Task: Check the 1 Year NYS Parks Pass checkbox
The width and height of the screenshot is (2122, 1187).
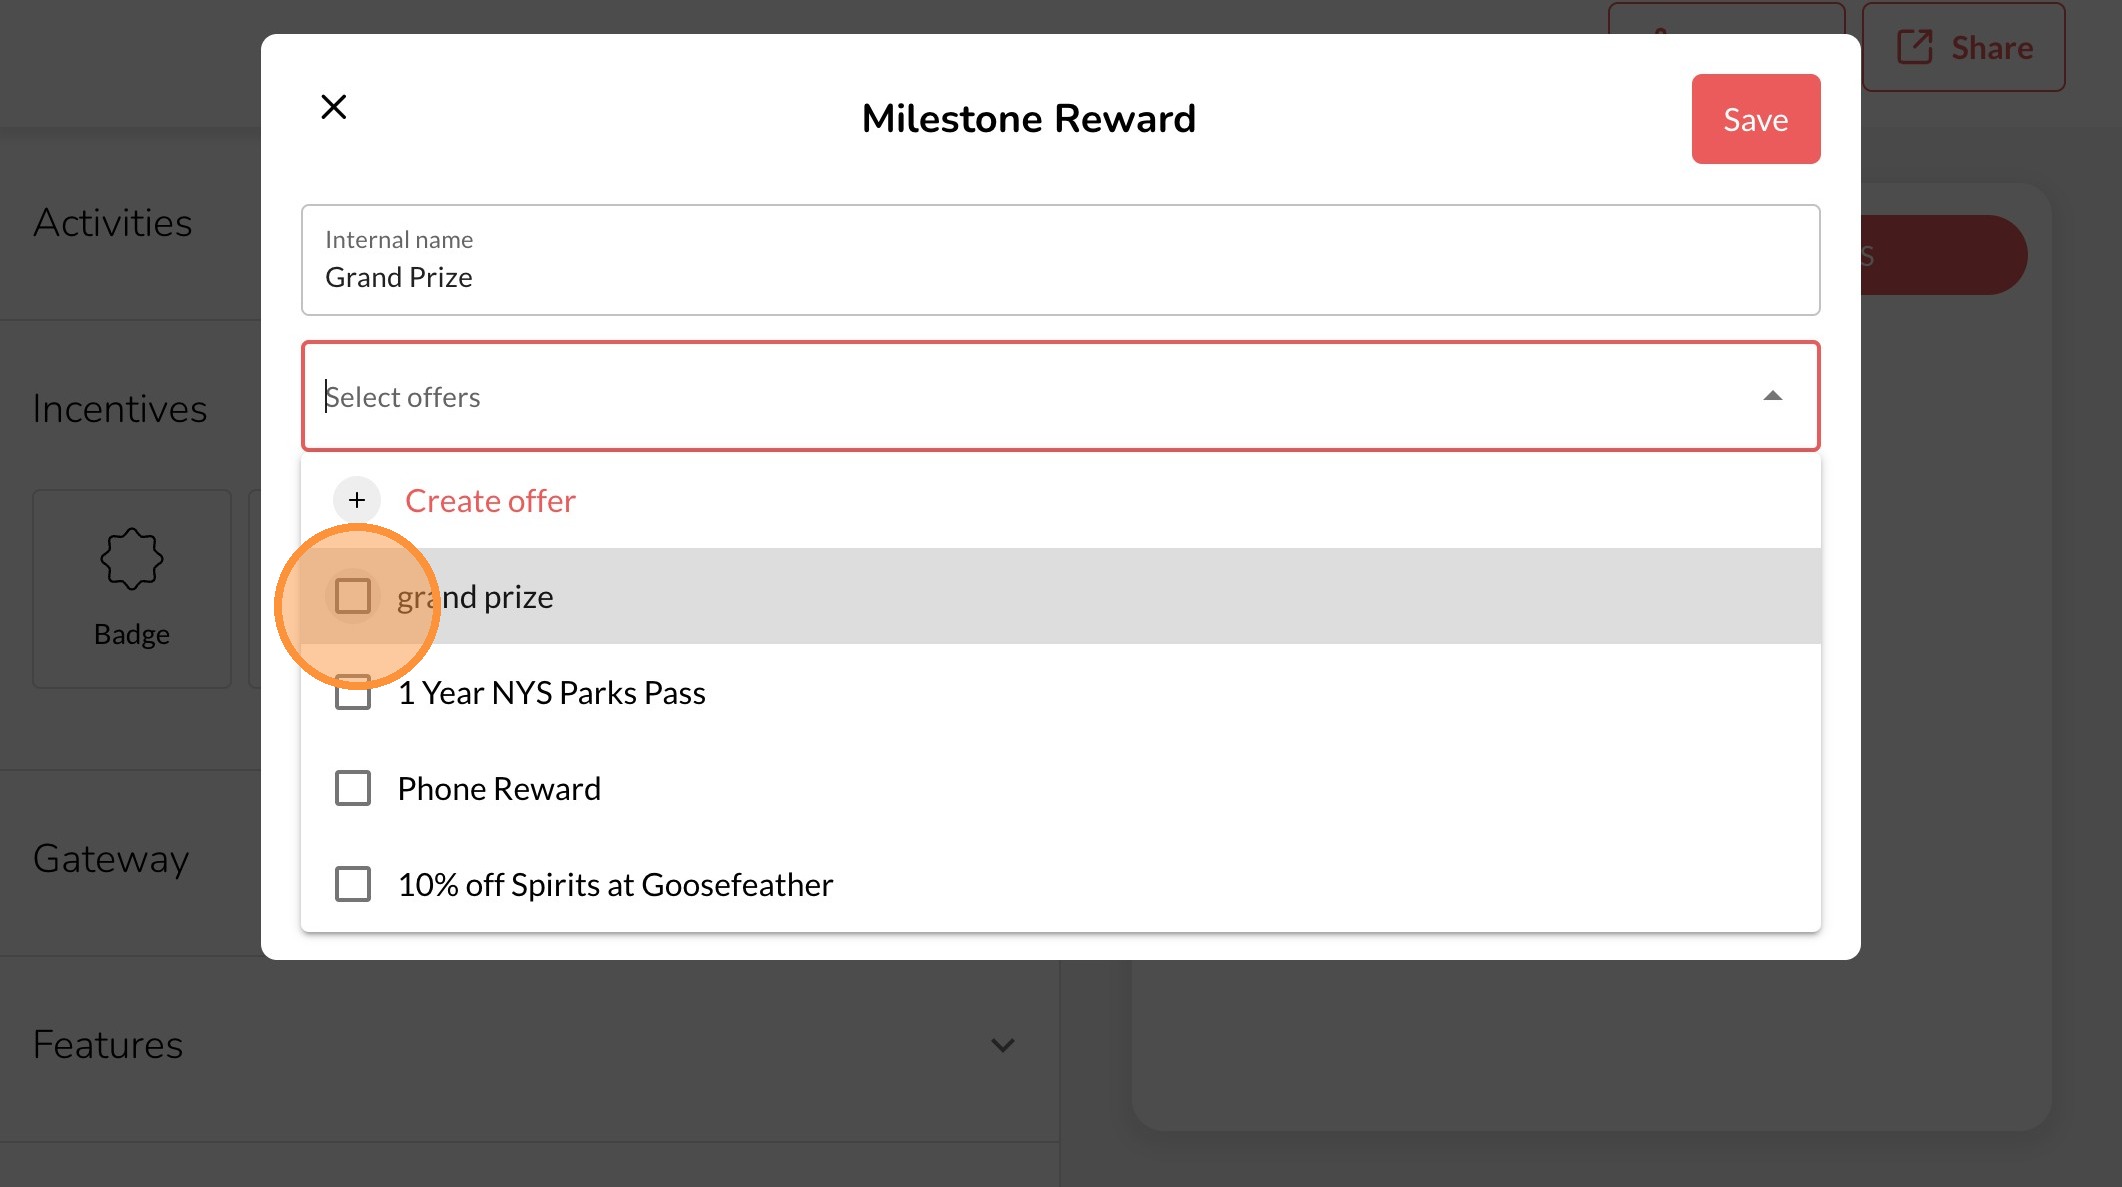Action: coord(353,692)
